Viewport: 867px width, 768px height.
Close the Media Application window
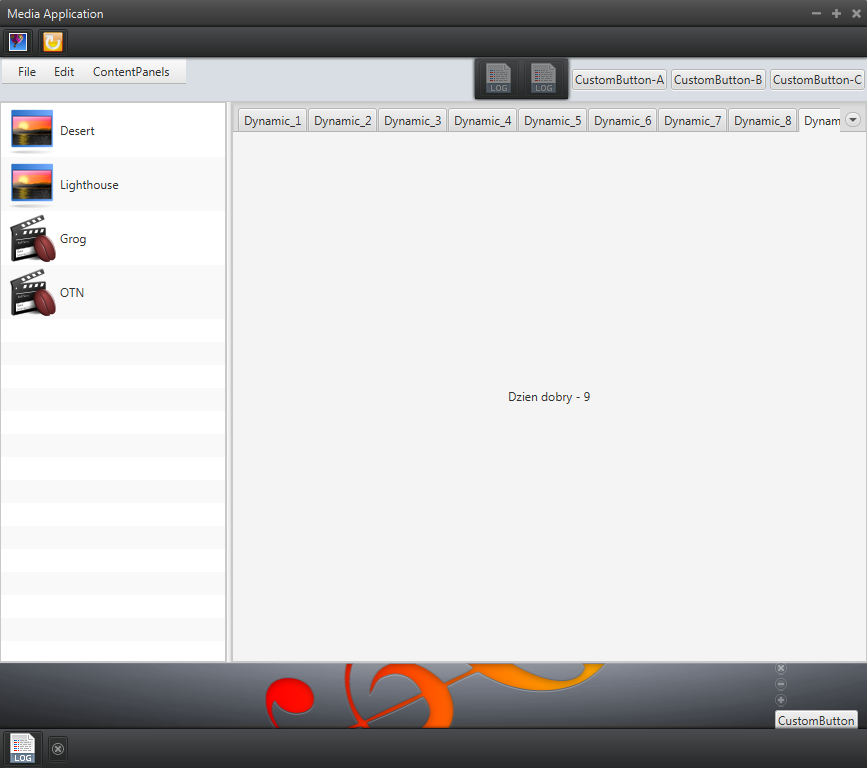coord(856,13)
